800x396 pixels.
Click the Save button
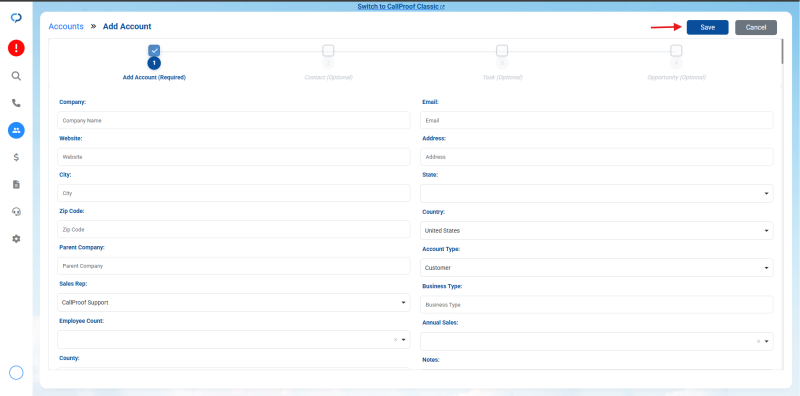tap(707, 28)
